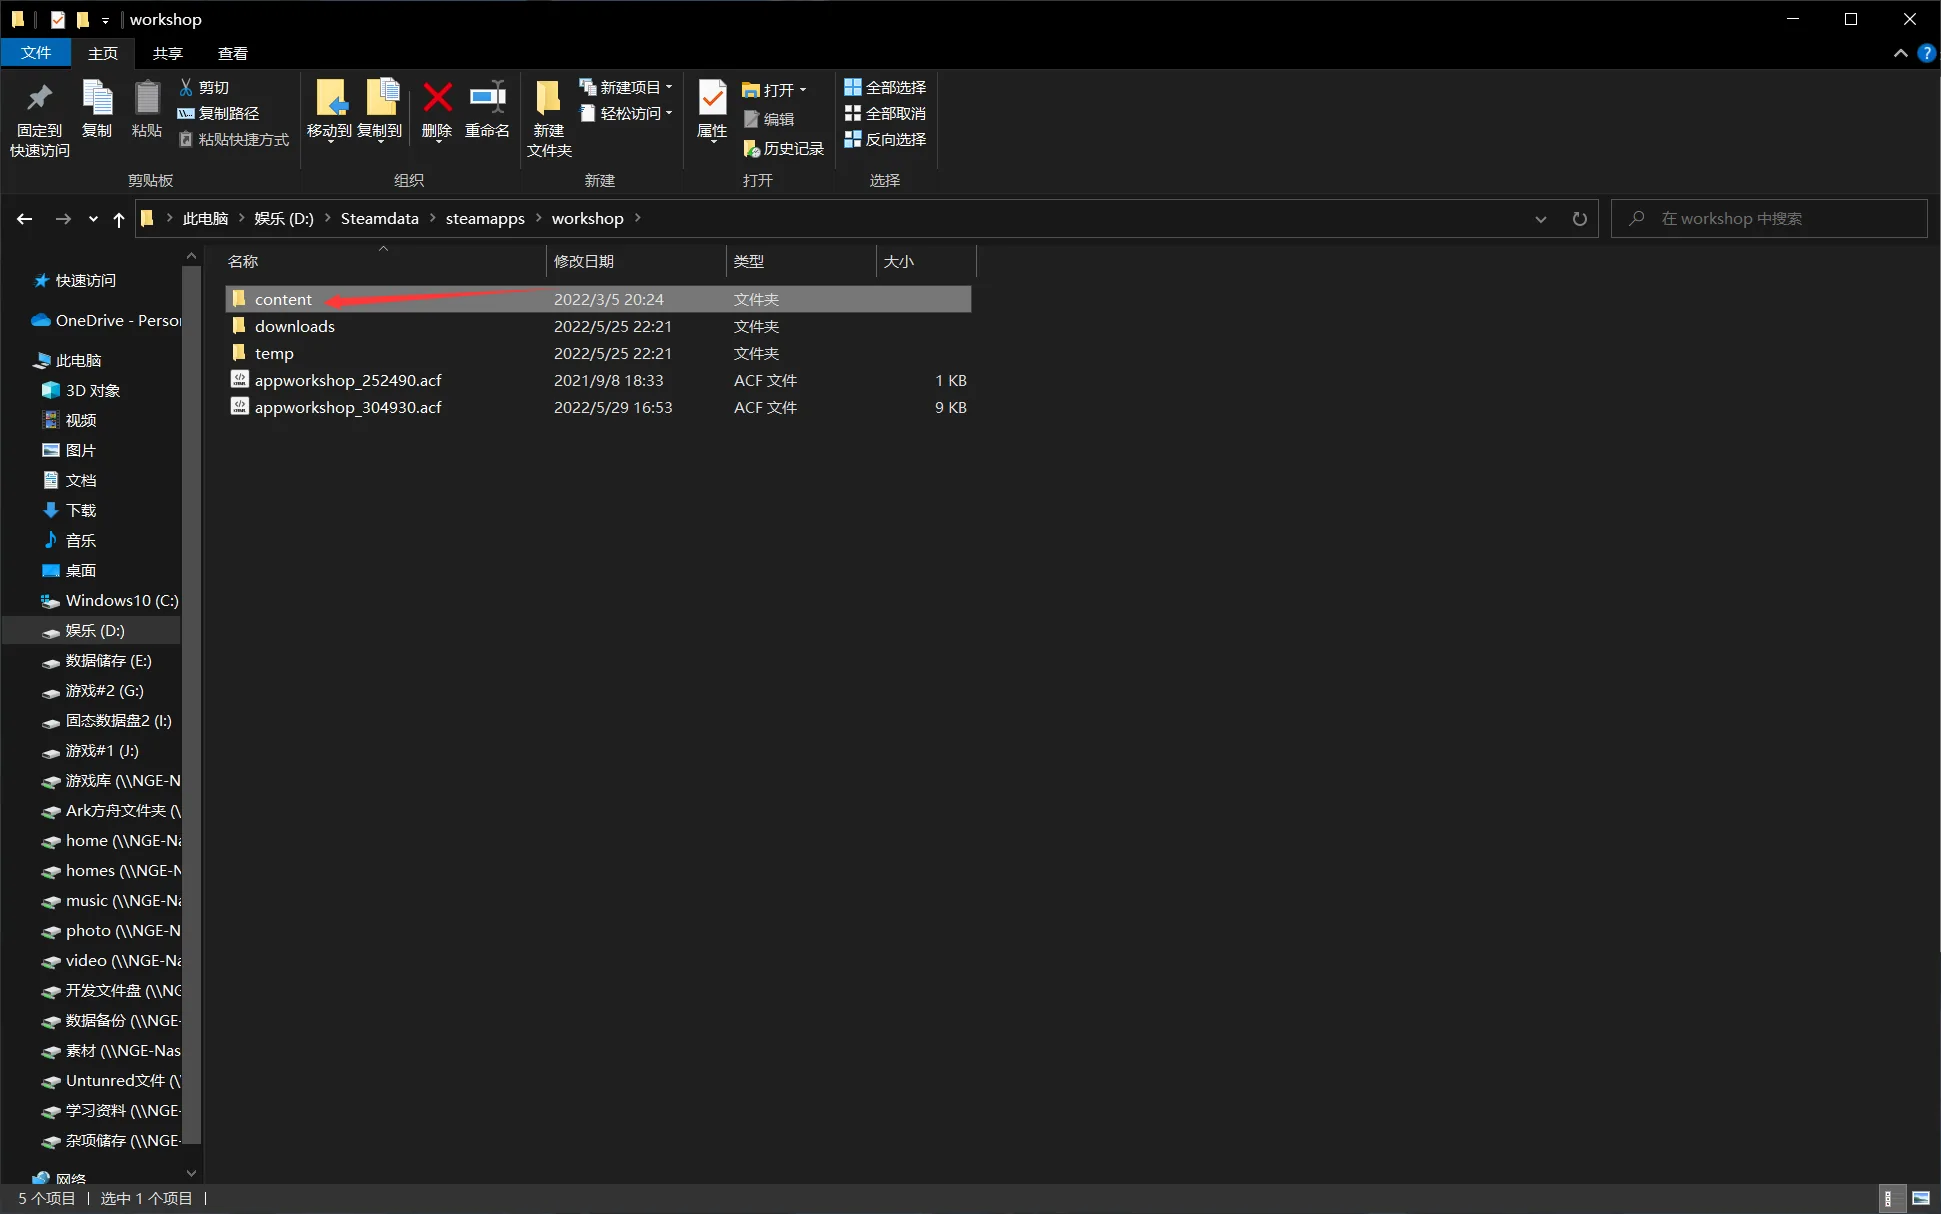1941x1214 pixels.
Task: Click the workshop search input field
Action: [1769, 218]
